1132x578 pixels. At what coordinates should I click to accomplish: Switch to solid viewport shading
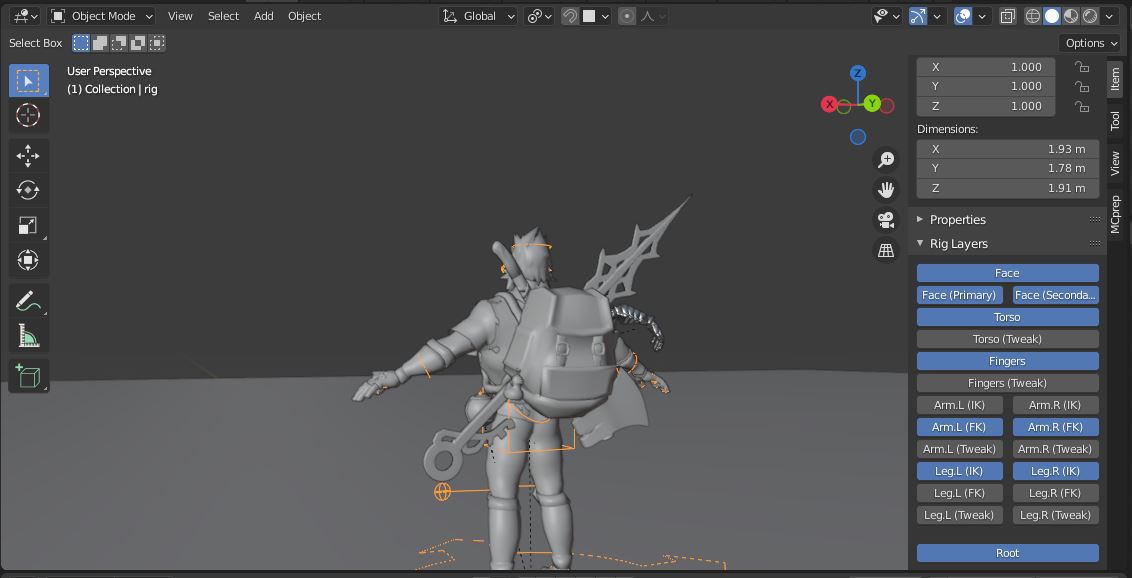1052,16
